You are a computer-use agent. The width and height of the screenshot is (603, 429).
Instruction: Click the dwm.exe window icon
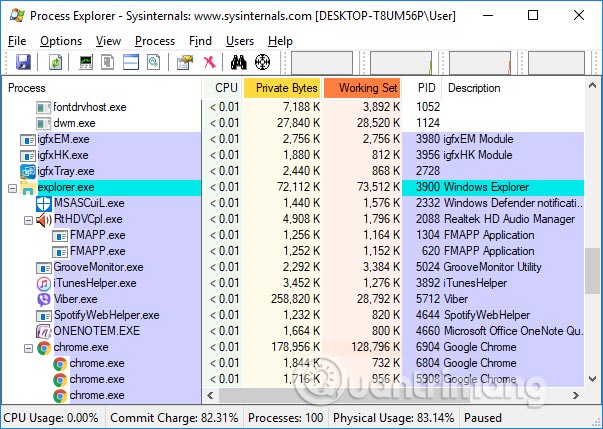pos(44,123)
